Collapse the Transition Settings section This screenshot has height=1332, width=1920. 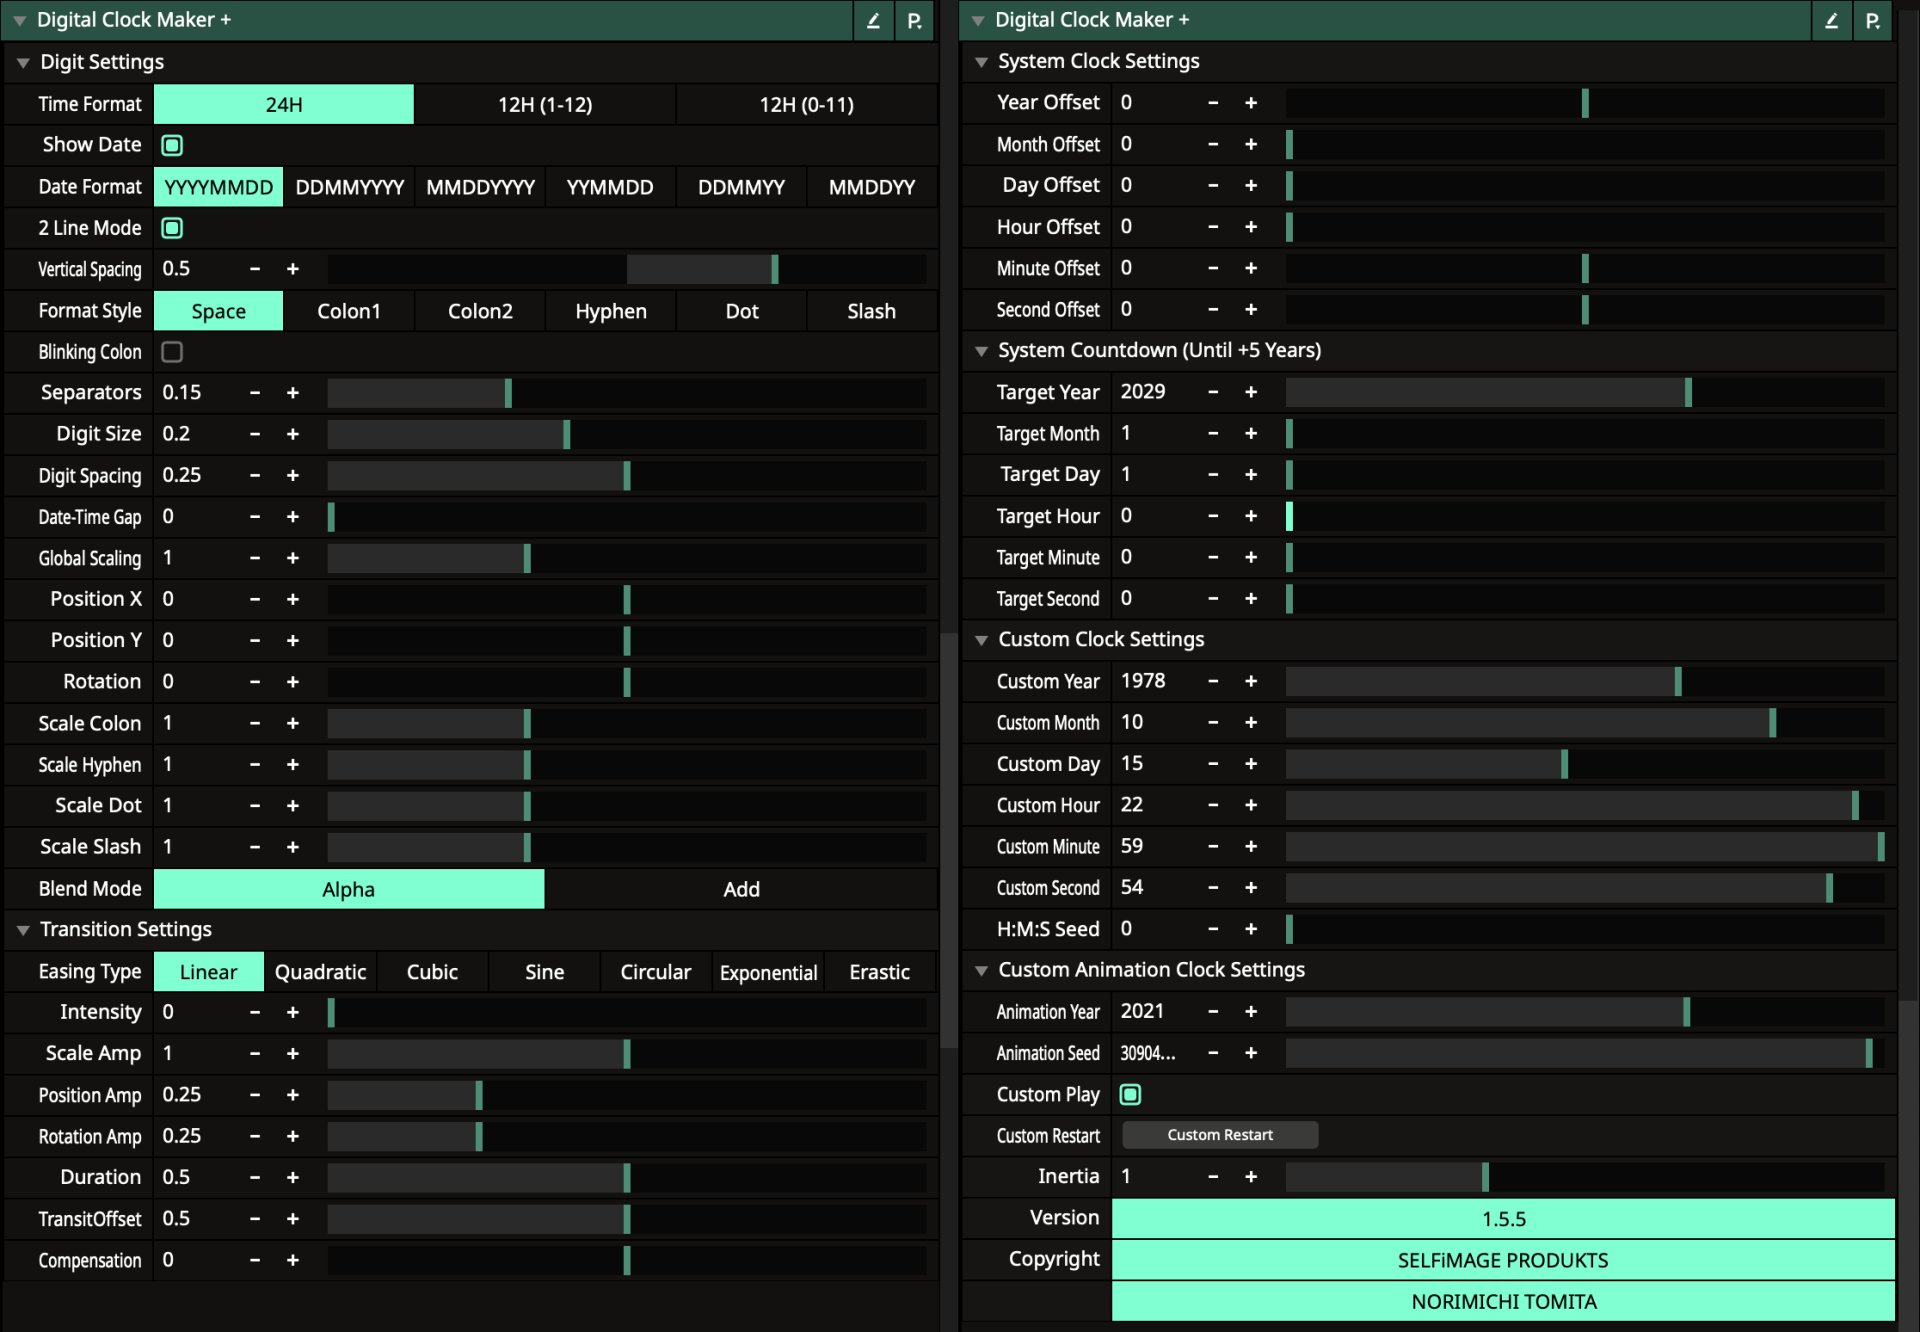tap(23, 930)
